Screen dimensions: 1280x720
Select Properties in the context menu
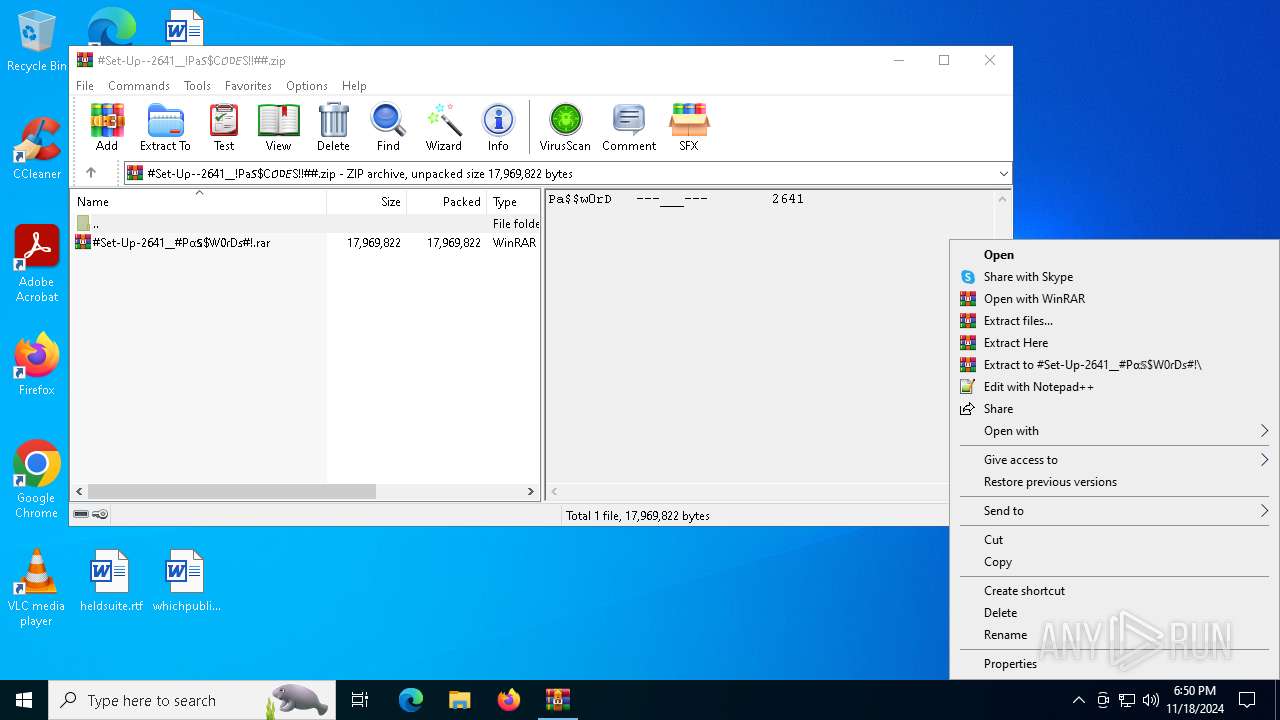tap(1010, 664)
